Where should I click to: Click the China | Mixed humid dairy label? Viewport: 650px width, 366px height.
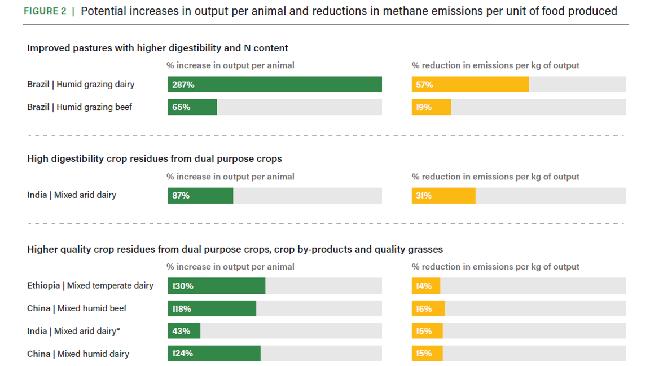coord(78,354)
